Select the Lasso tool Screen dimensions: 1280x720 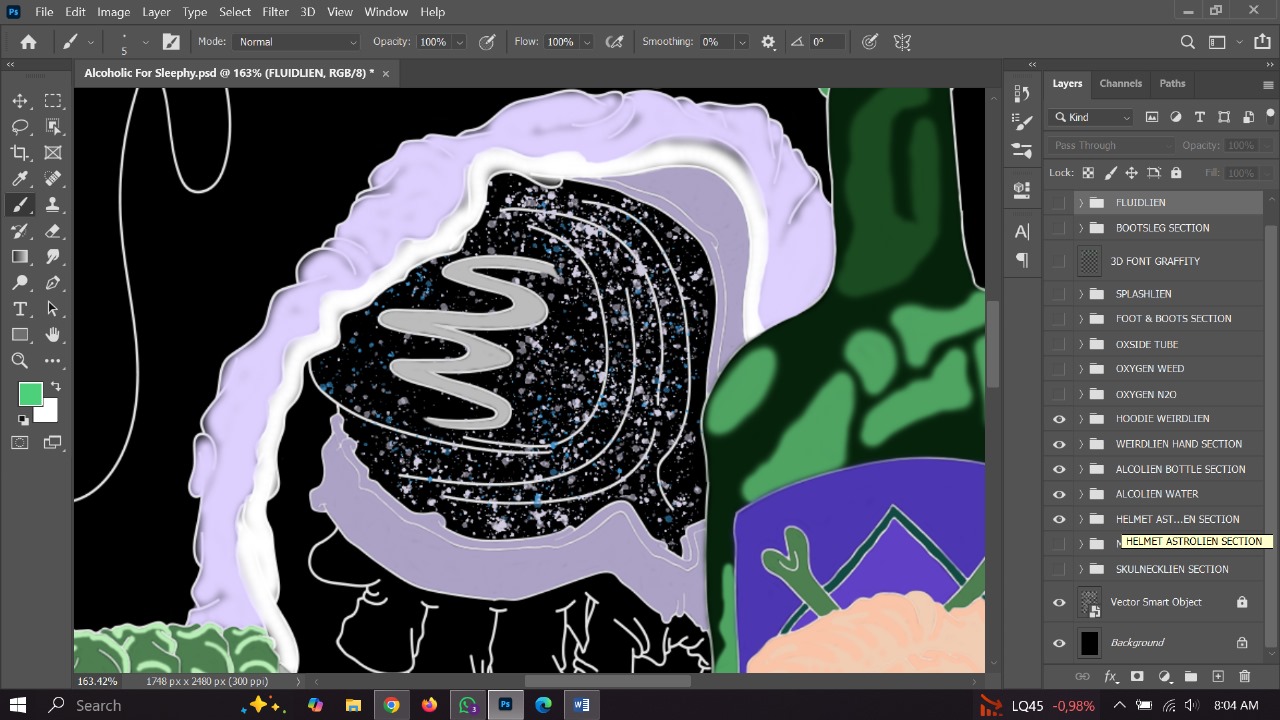coord(20,126)
